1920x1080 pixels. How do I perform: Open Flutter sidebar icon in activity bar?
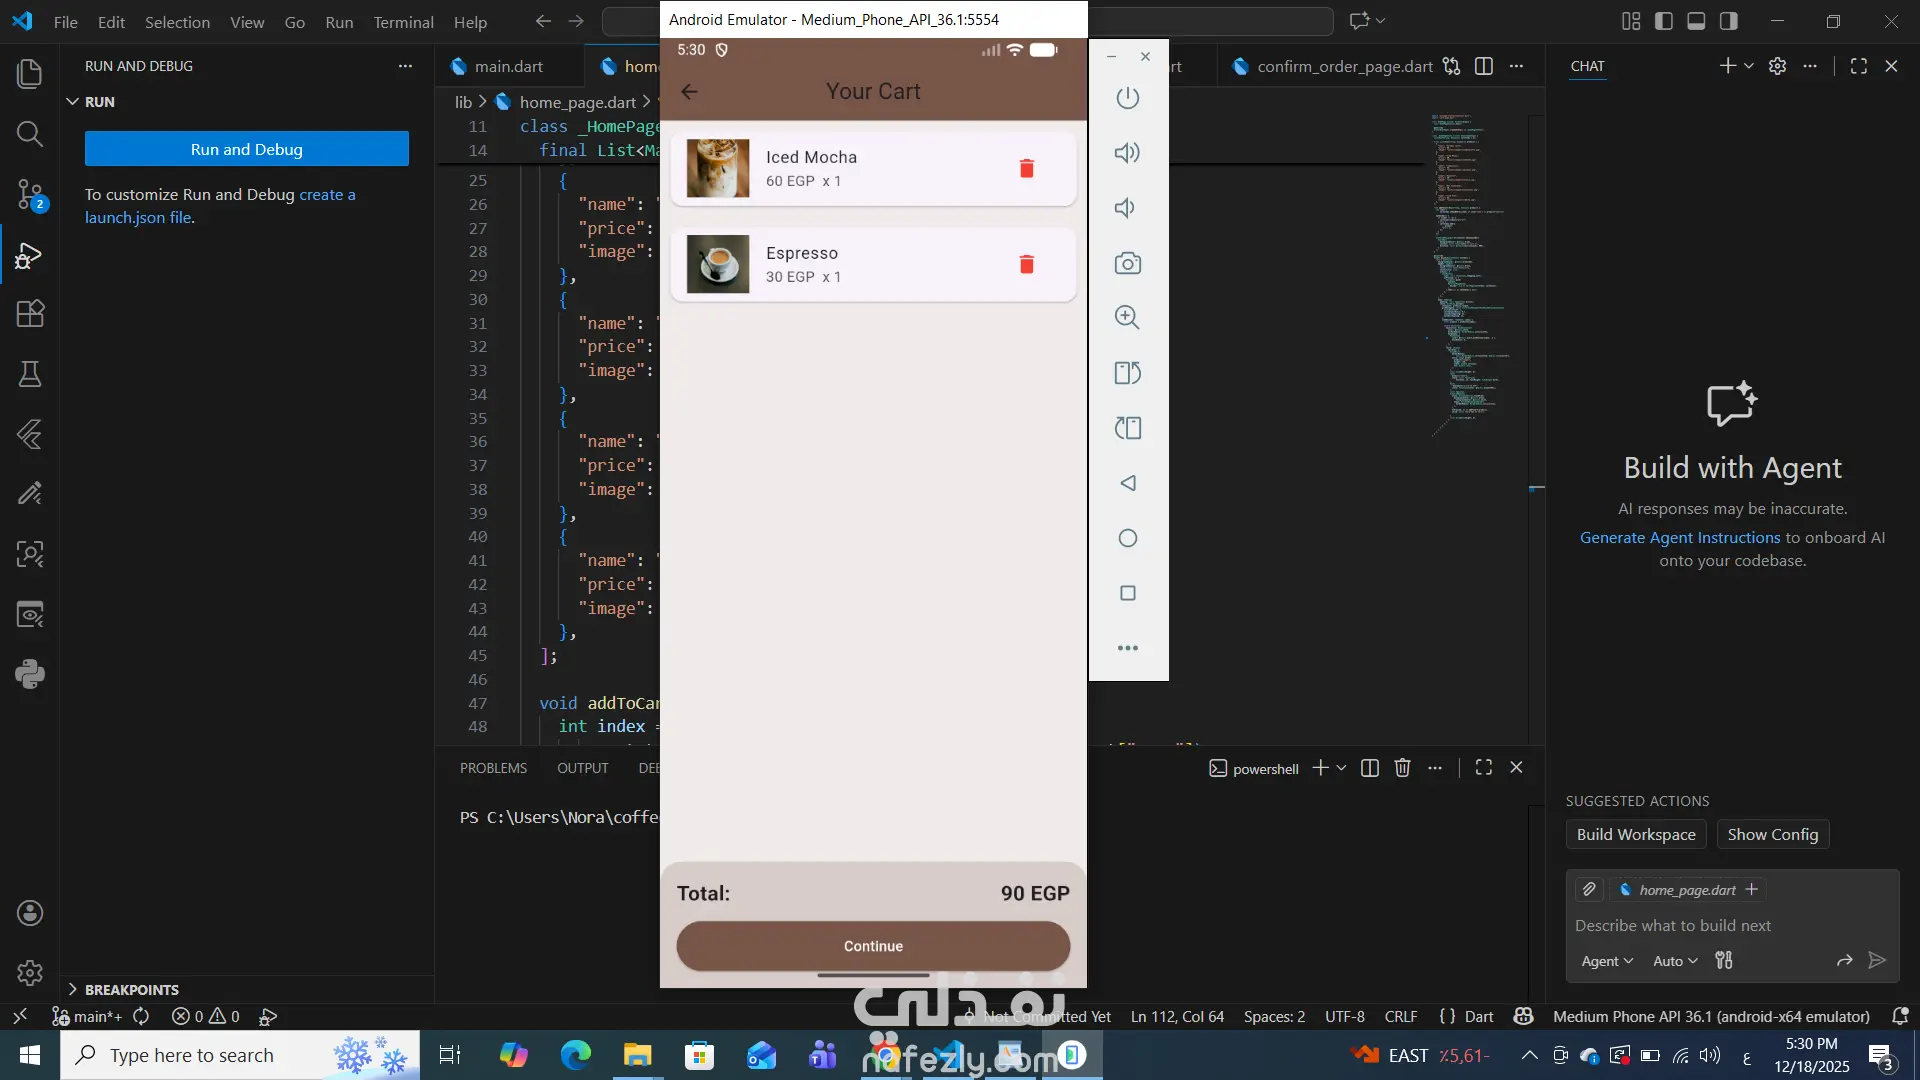pyautogui.click(x=30, y=434)
